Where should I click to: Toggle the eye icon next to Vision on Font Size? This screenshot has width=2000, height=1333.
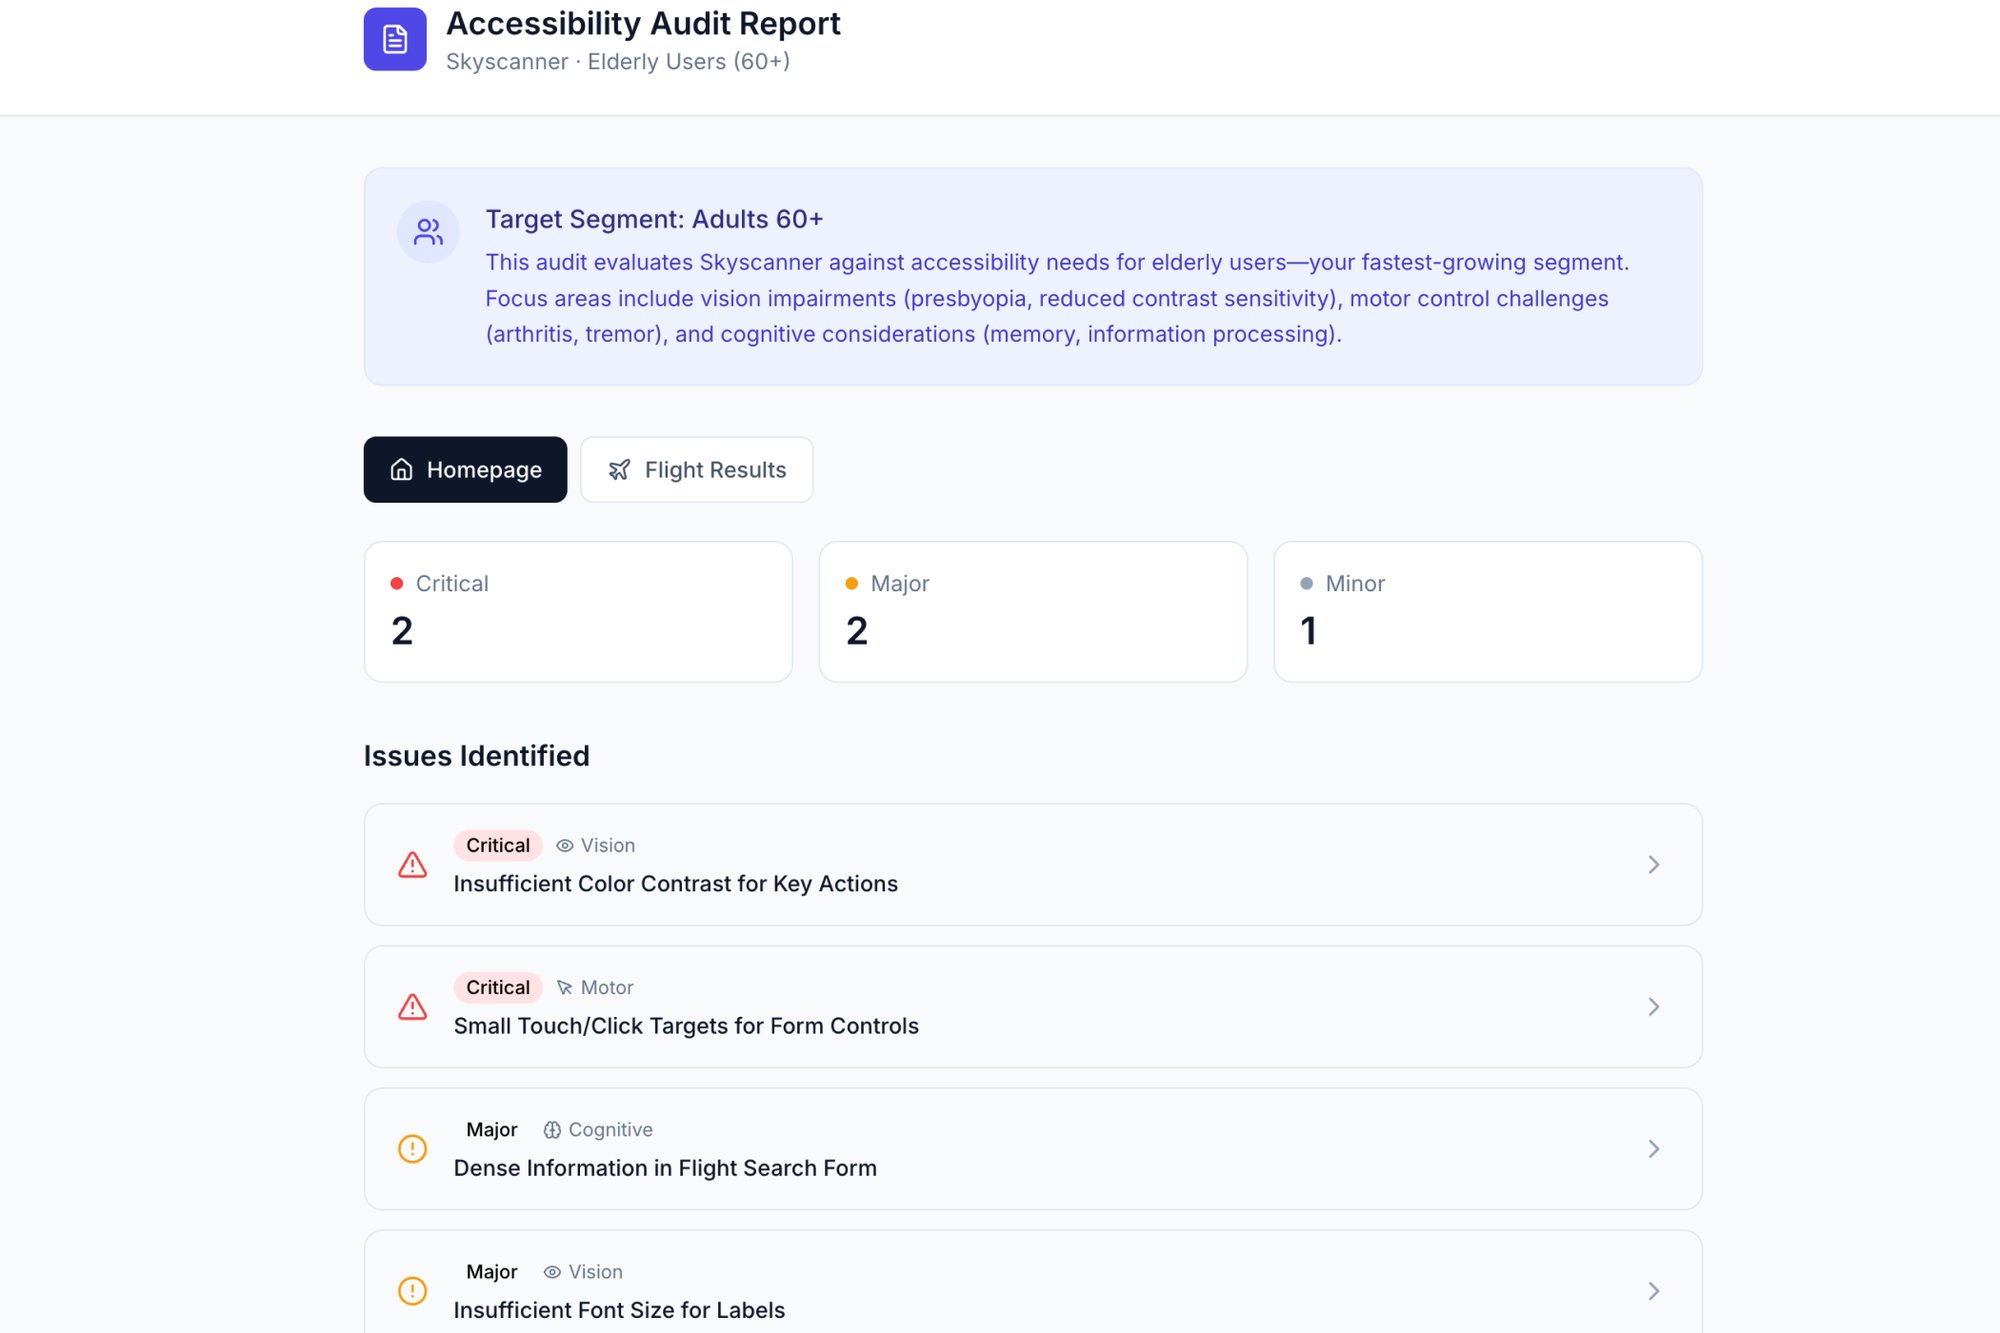551,1271
